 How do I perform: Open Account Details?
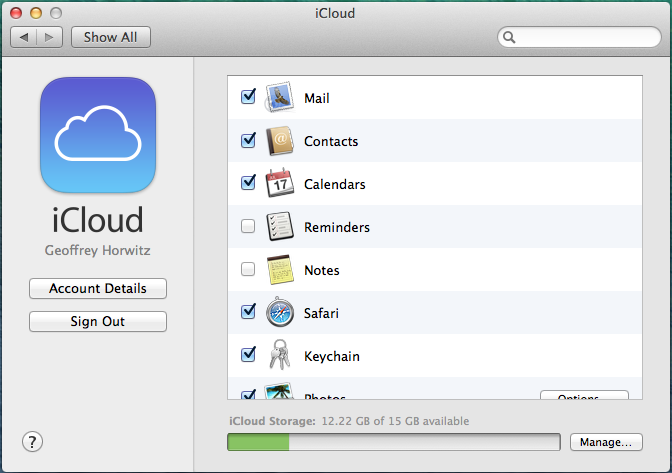point(98,288)
